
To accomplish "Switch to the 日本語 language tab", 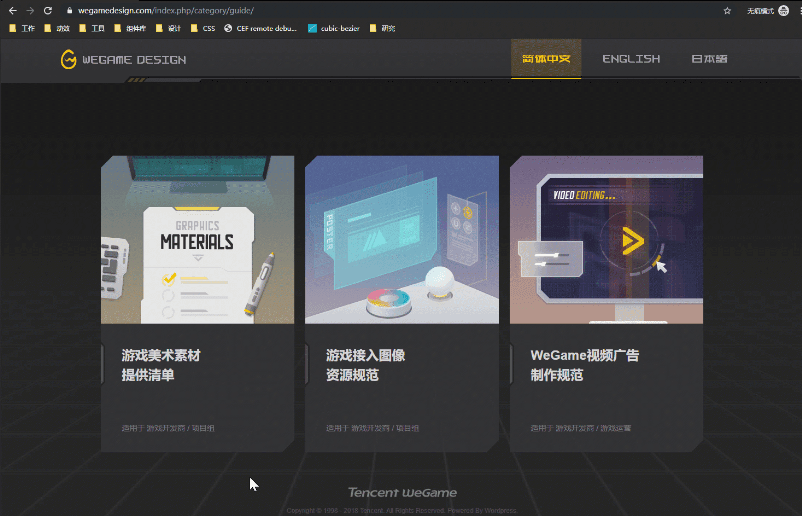I will coord(709,59).
